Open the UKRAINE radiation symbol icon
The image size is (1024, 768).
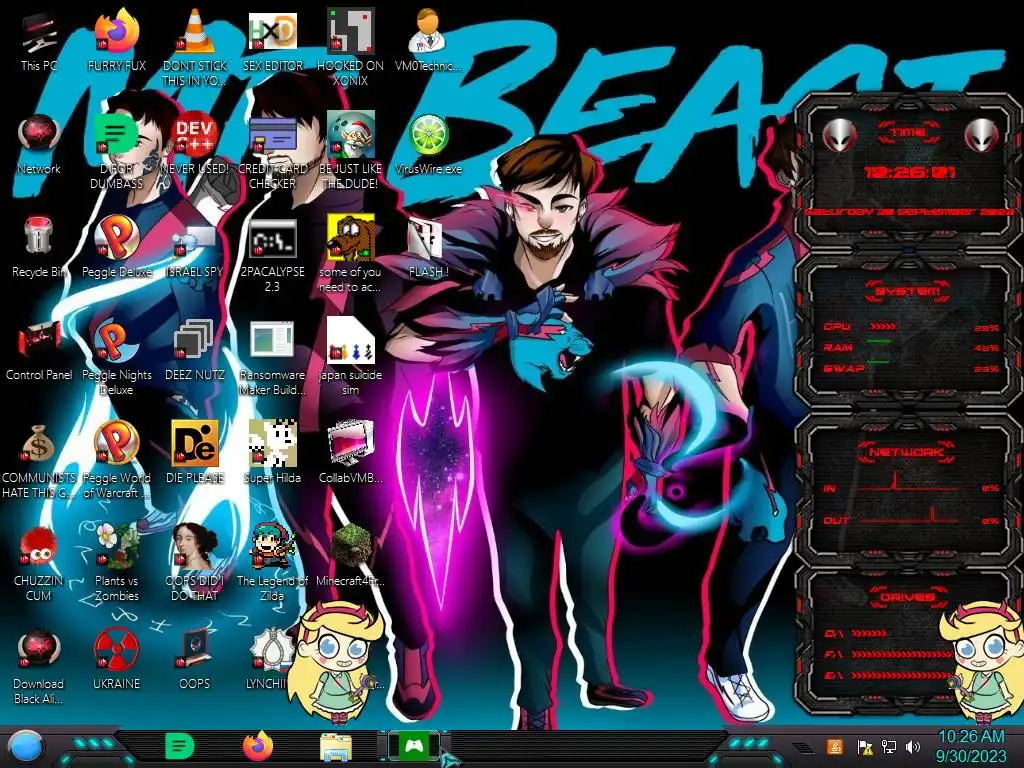(x=116, y=660)
